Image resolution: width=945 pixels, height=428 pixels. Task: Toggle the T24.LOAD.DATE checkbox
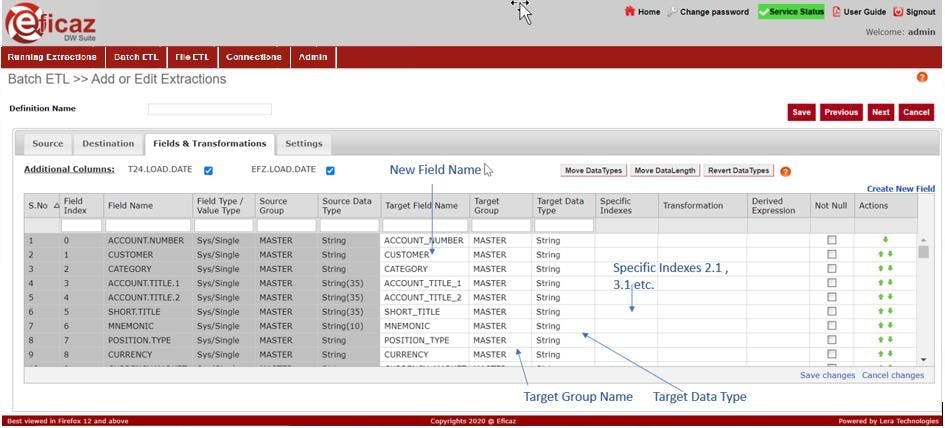[x=208, y=171]
